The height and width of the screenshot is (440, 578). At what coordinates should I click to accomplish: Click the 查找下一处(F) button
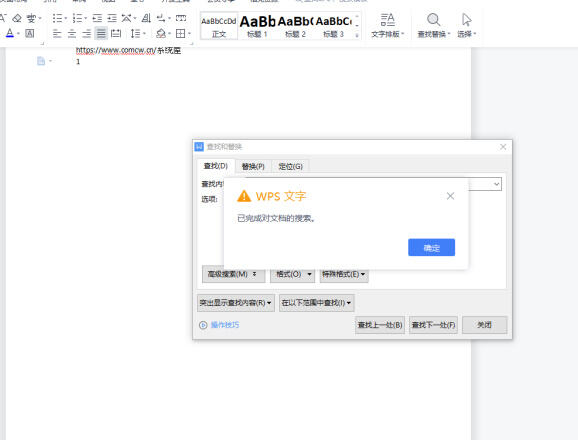point(434,325)
